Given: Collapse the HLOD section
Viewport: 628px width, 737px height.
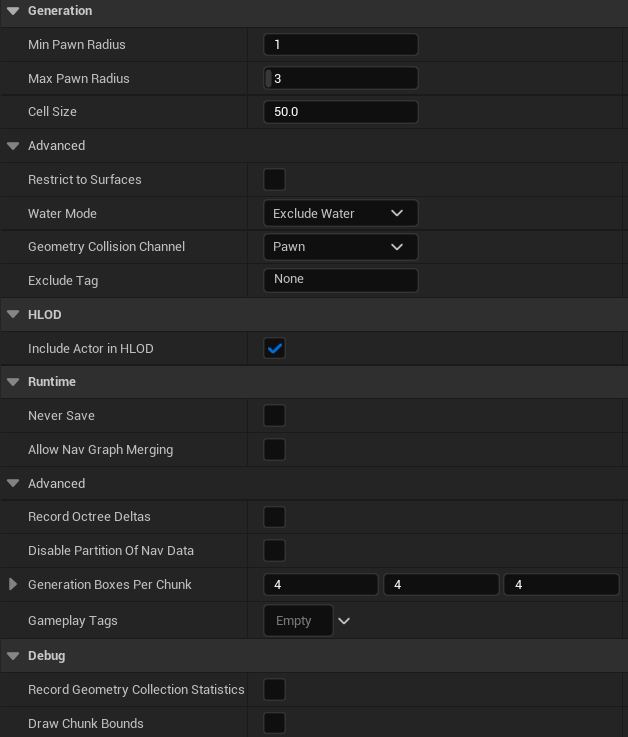Looking at the screenshot, I should coord(13,315).
